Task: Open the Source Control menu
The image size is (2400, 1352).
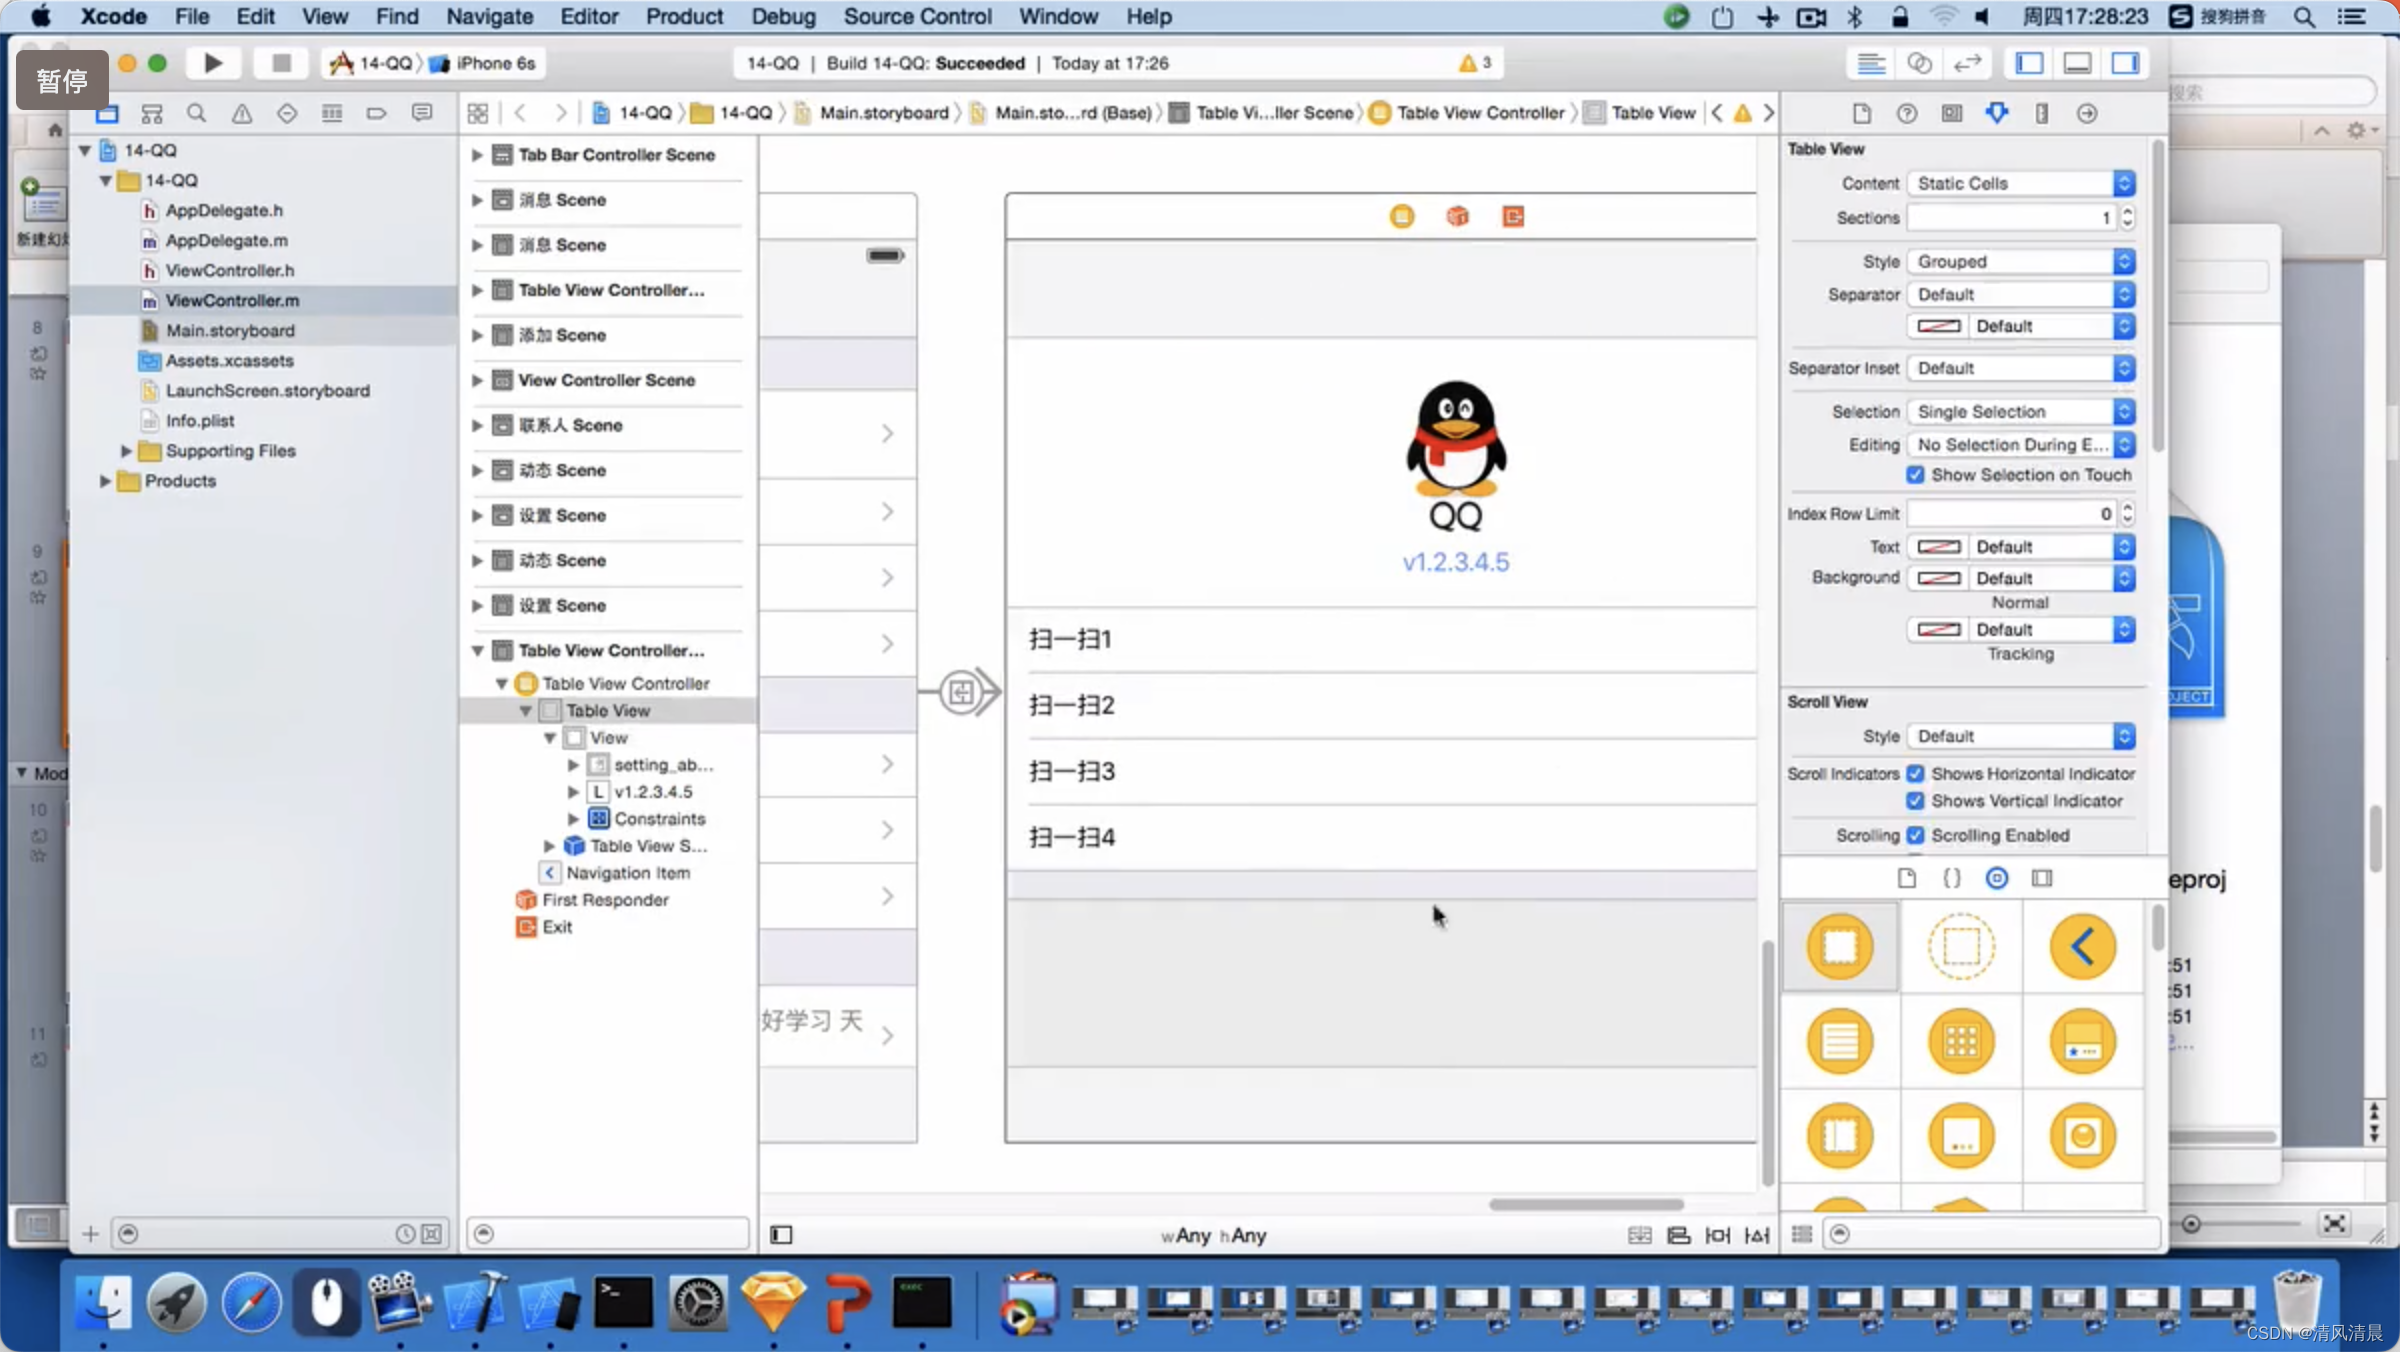Action: (x=917, y=16)
